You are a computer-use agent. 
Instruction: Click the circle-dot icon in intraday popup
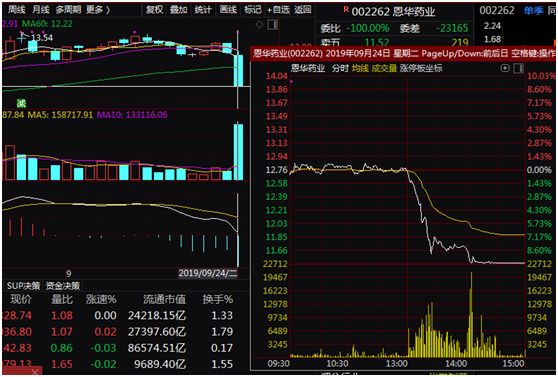pos(505,68)
